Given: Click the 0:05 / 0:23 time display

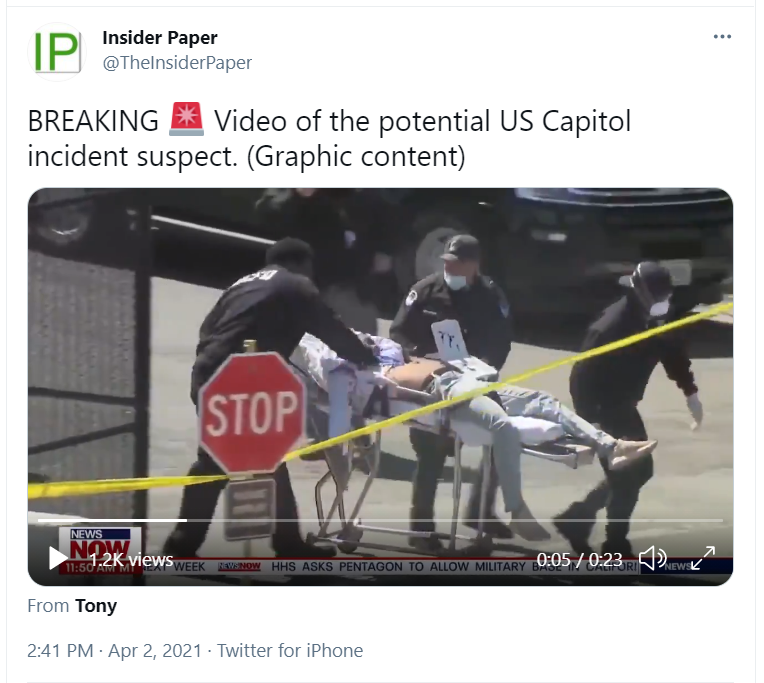Looking at the screenshot, I should (579, 560).
